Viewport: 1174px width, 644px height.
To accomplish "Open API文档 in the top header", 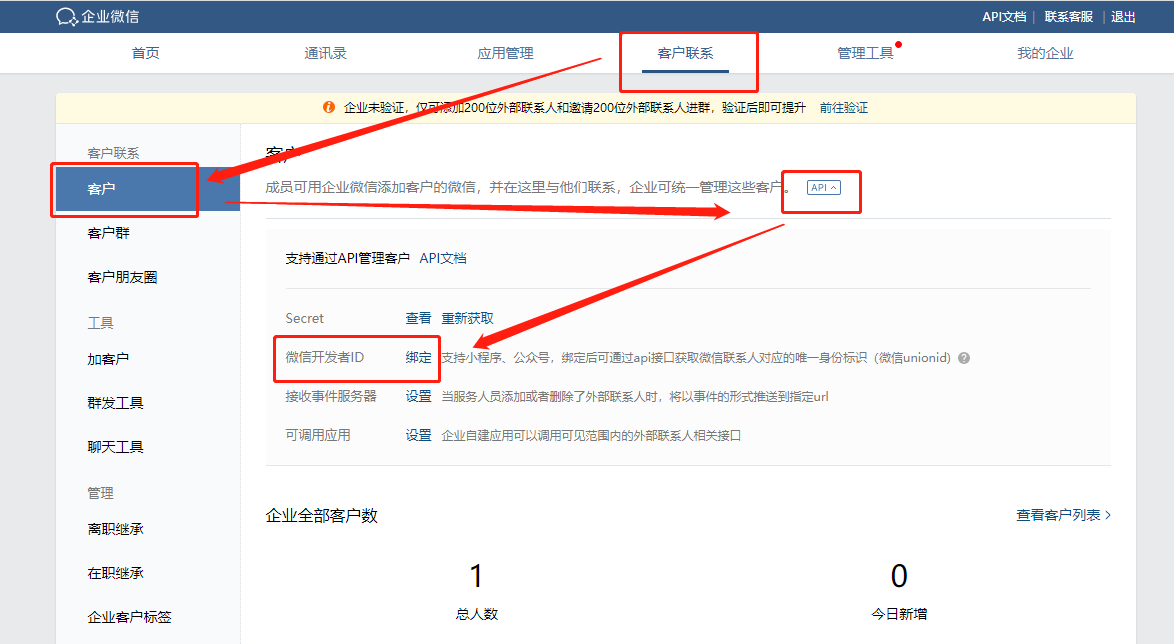I will [1004, 16].
